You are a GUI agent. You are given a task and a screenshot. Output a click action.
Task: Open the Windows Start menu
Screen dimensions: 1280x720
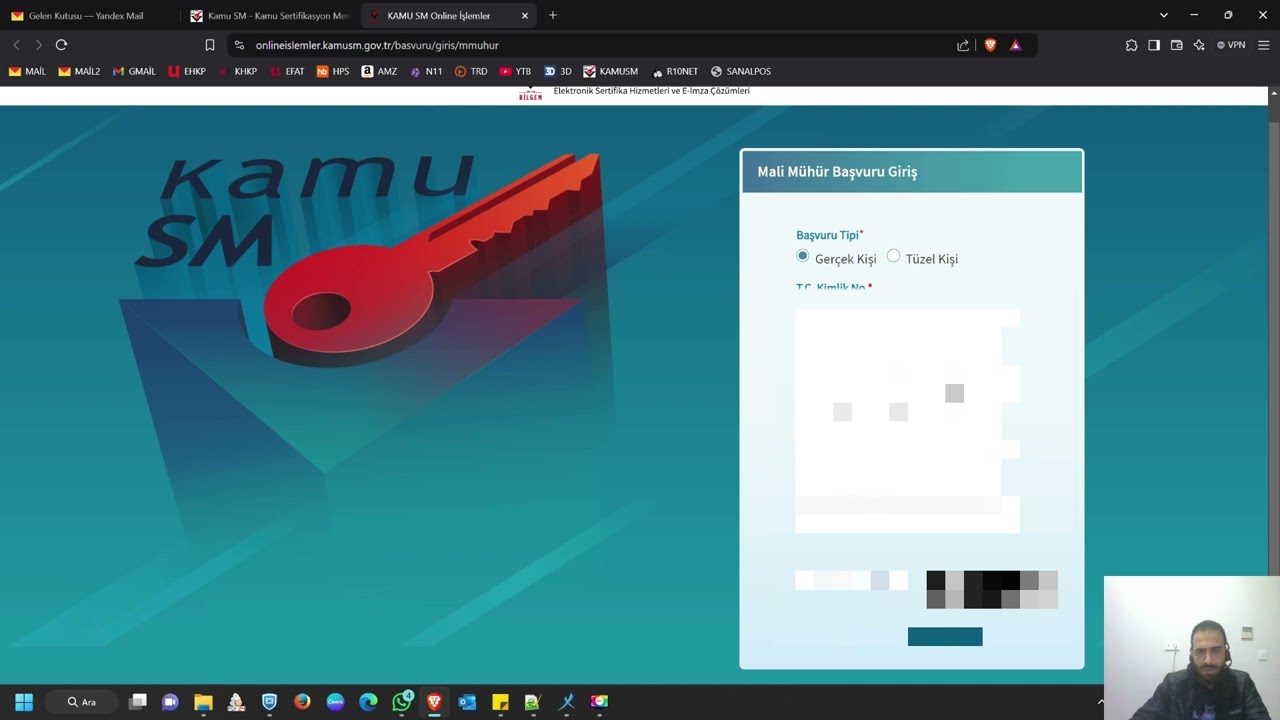[24, 702]
